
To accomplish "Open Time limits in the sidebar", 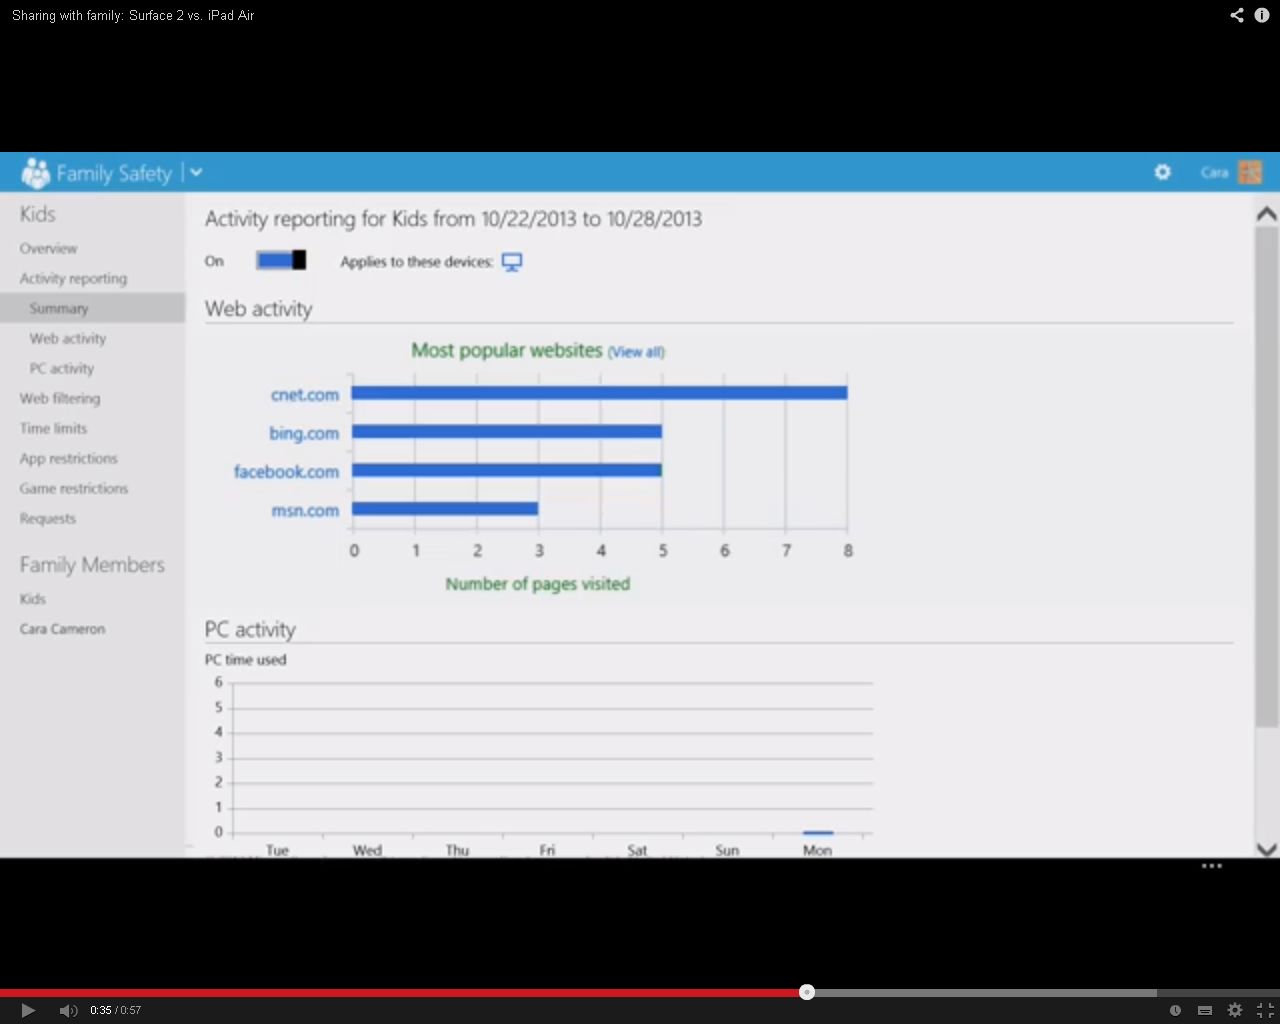I will point(54,428).
